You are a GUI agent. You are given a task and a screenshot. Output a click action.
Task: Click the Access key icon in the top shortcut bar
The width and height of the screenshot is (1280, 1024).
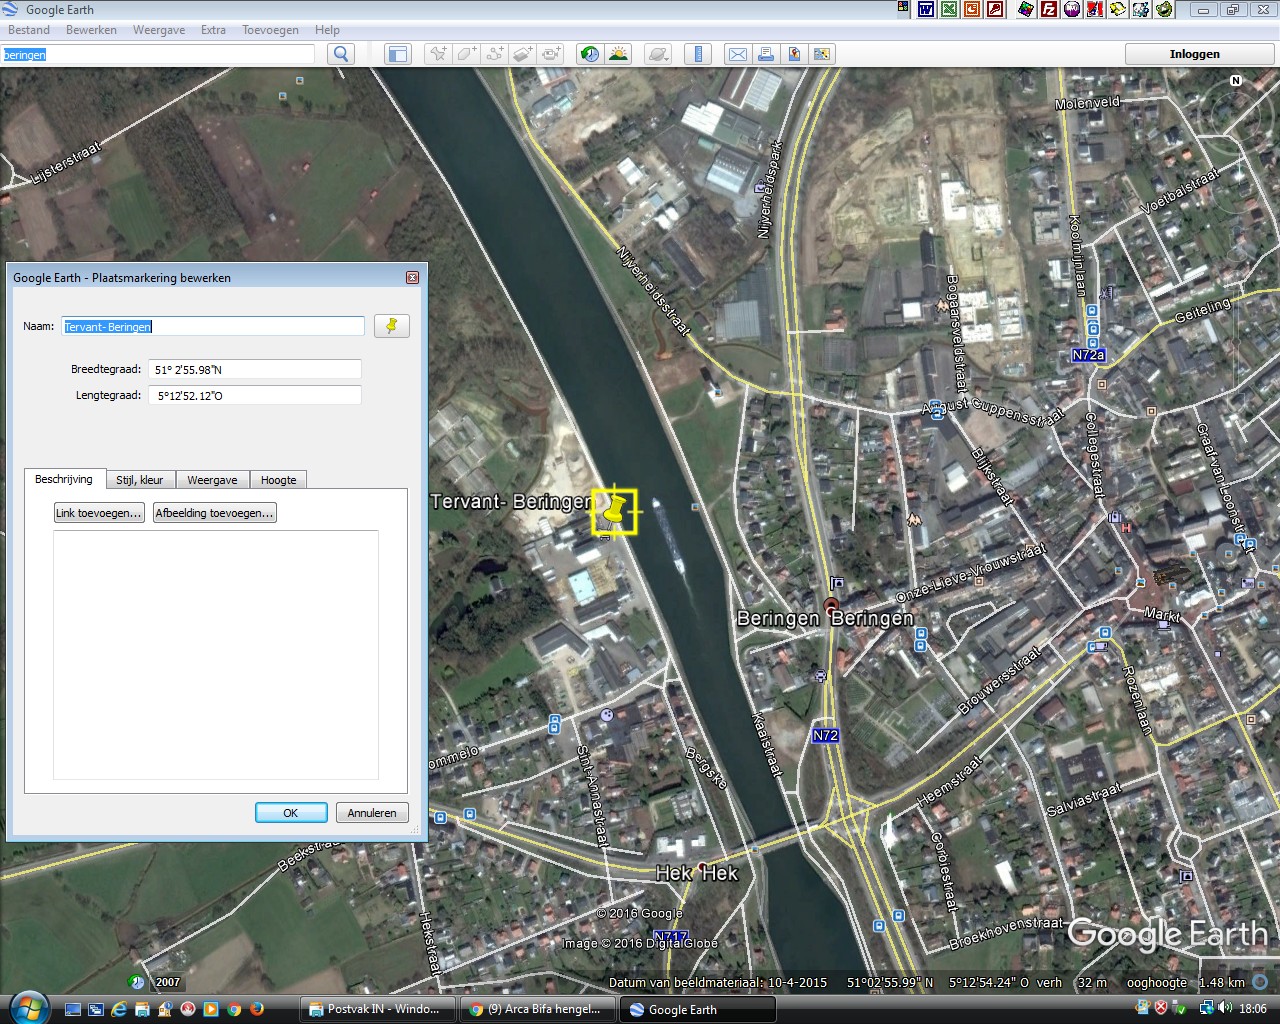995,9
